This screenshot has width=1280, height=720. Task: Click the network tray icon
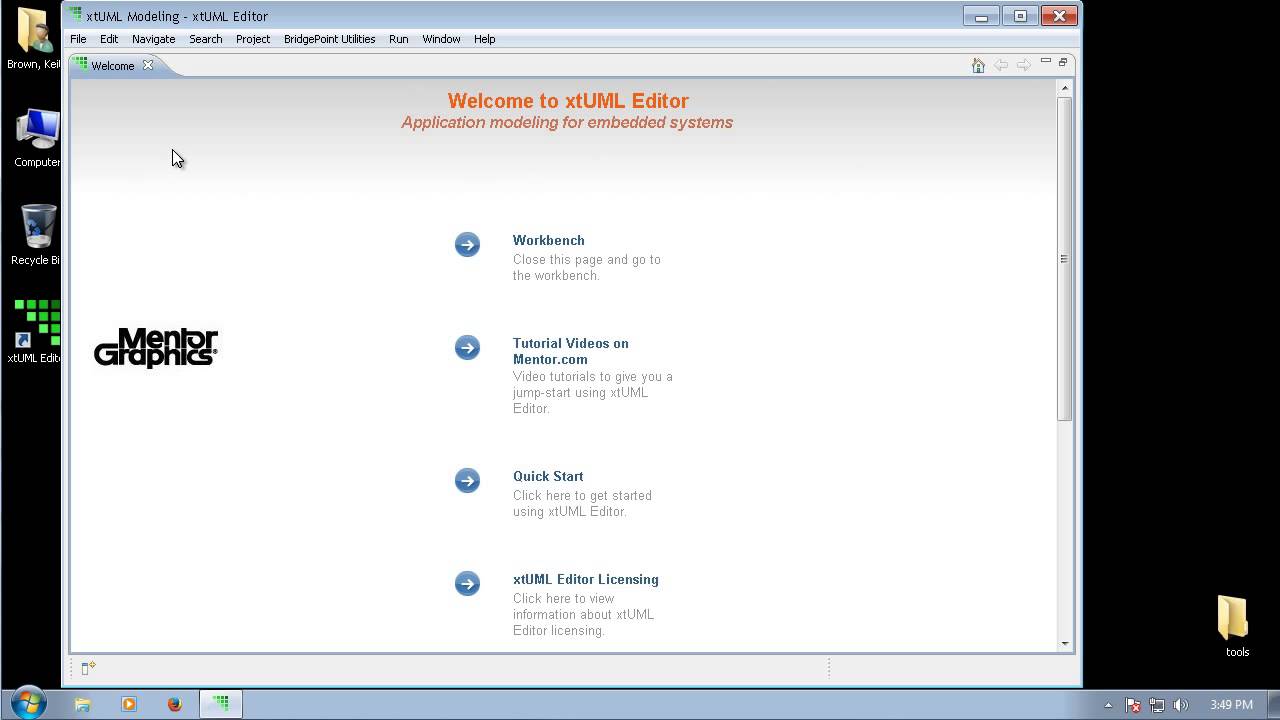click(1157, 705)
